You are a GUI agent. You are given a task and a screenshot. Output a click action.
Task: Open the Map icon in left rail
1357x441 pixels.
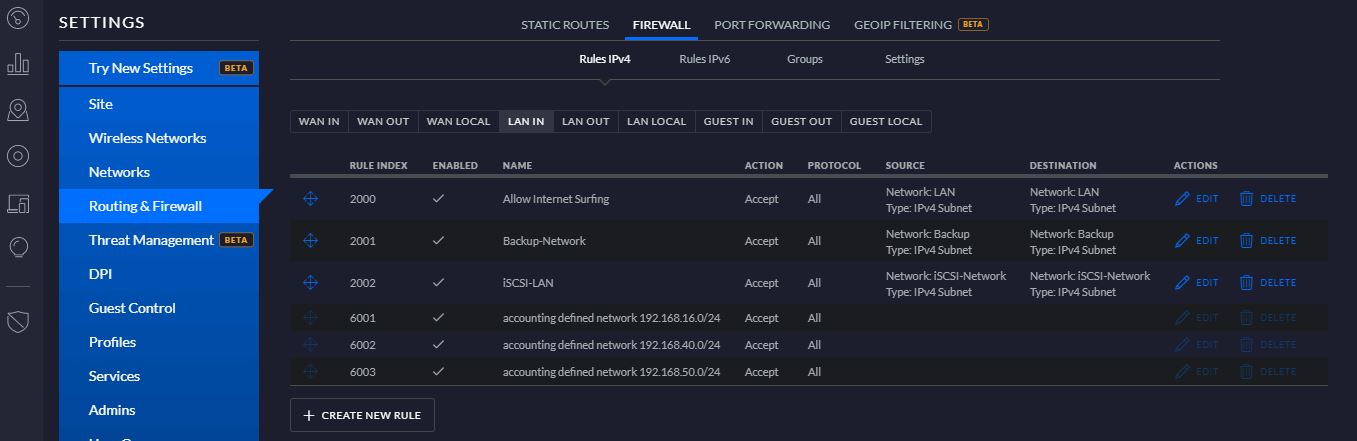tap(18, 110)
